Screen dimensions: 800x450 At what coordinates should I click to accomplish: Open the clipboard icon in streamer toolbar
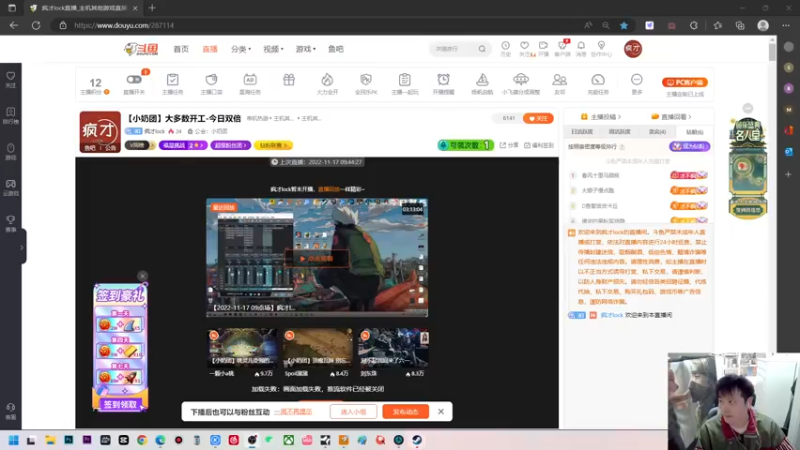(405, 80)
